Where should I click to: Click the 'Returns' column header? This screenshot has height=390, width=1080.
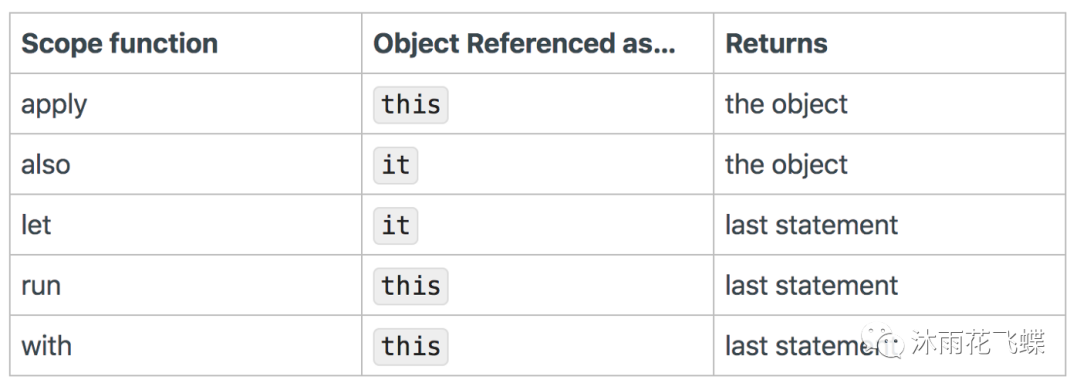(776, 43)
